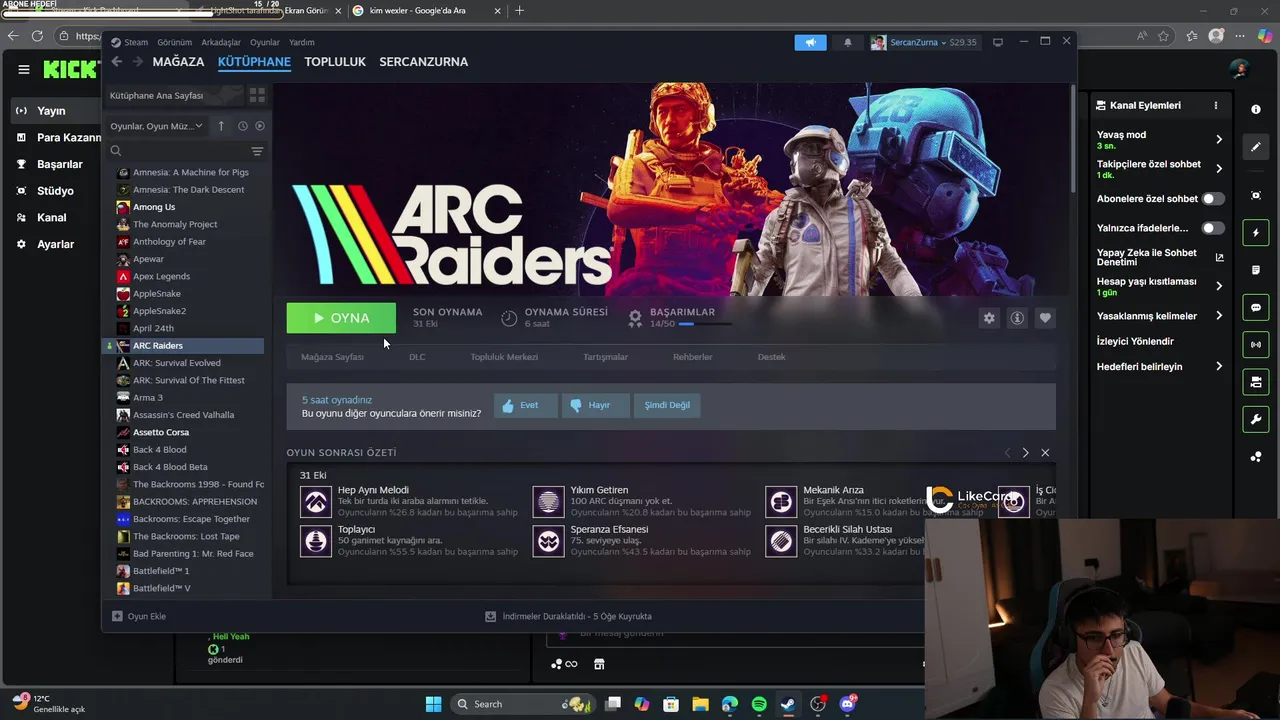Click the Steam announcements megaphone button

tap(811, 42)
